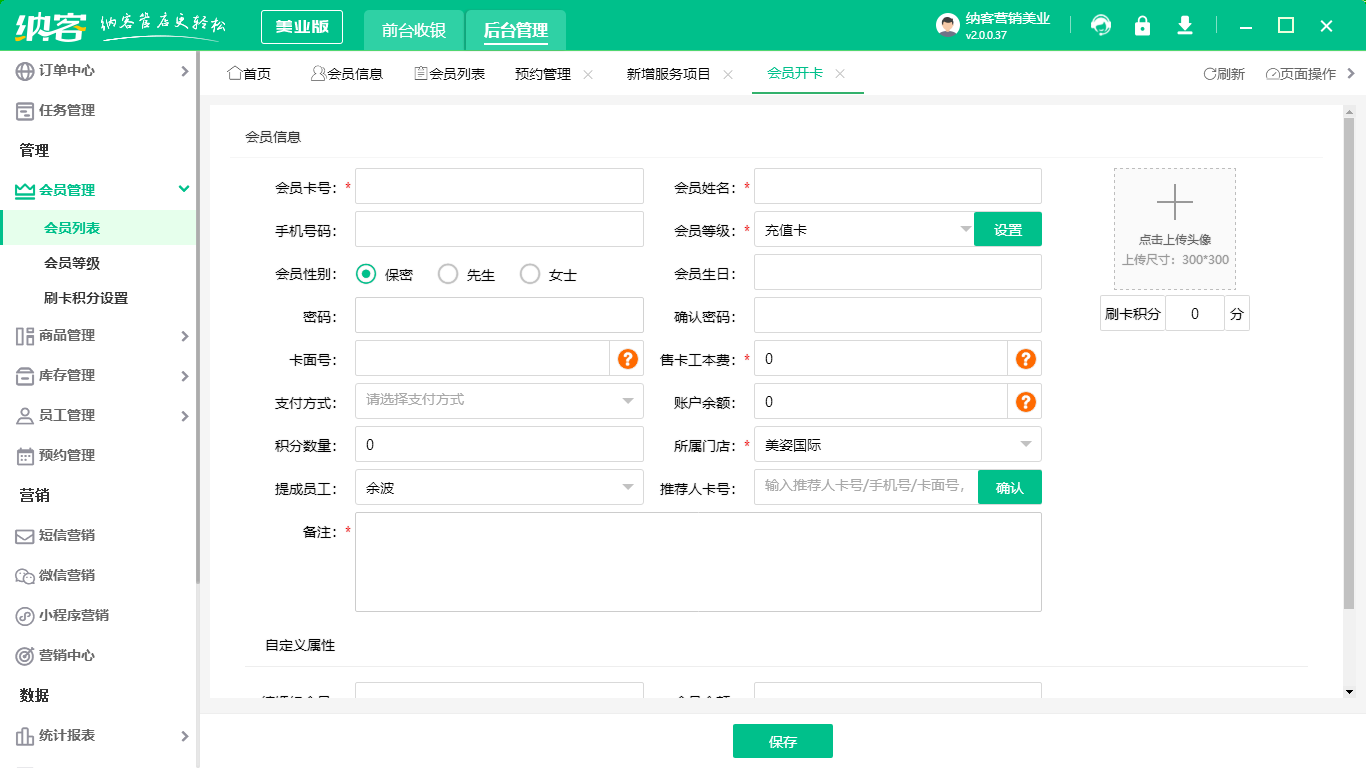The width and height of the screenshot is (1366, 768).
Task: Click the green 保存 button
Action: (782, 741)
